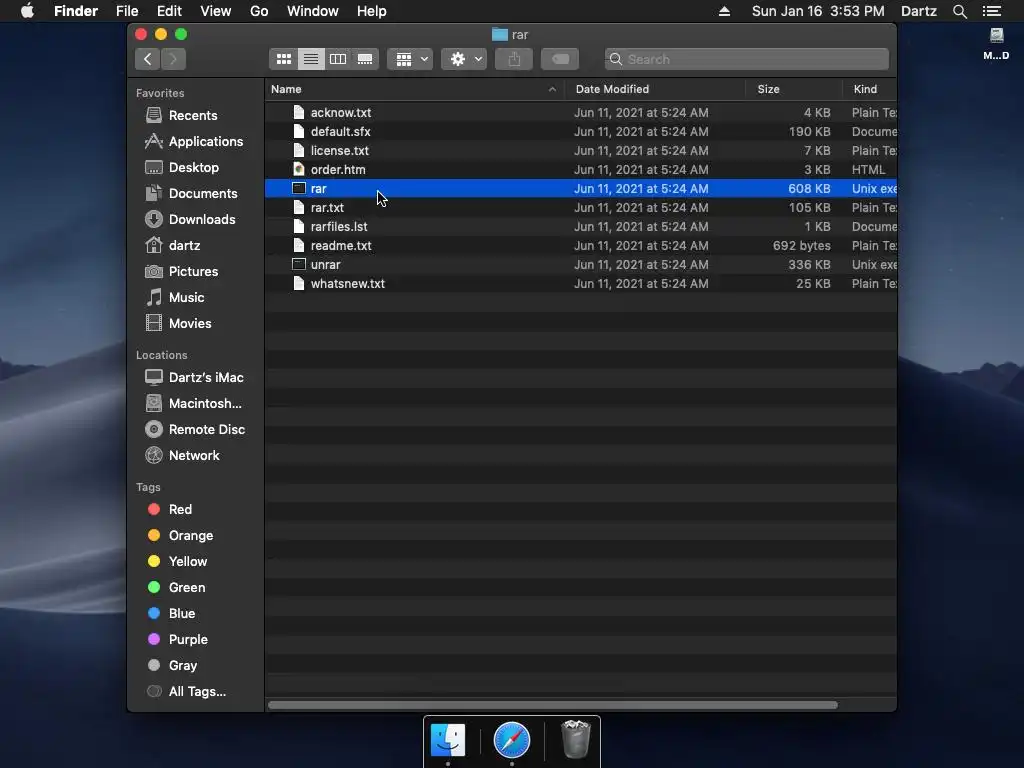Open Desktop in the sidebar

click(x=193, y=168)
